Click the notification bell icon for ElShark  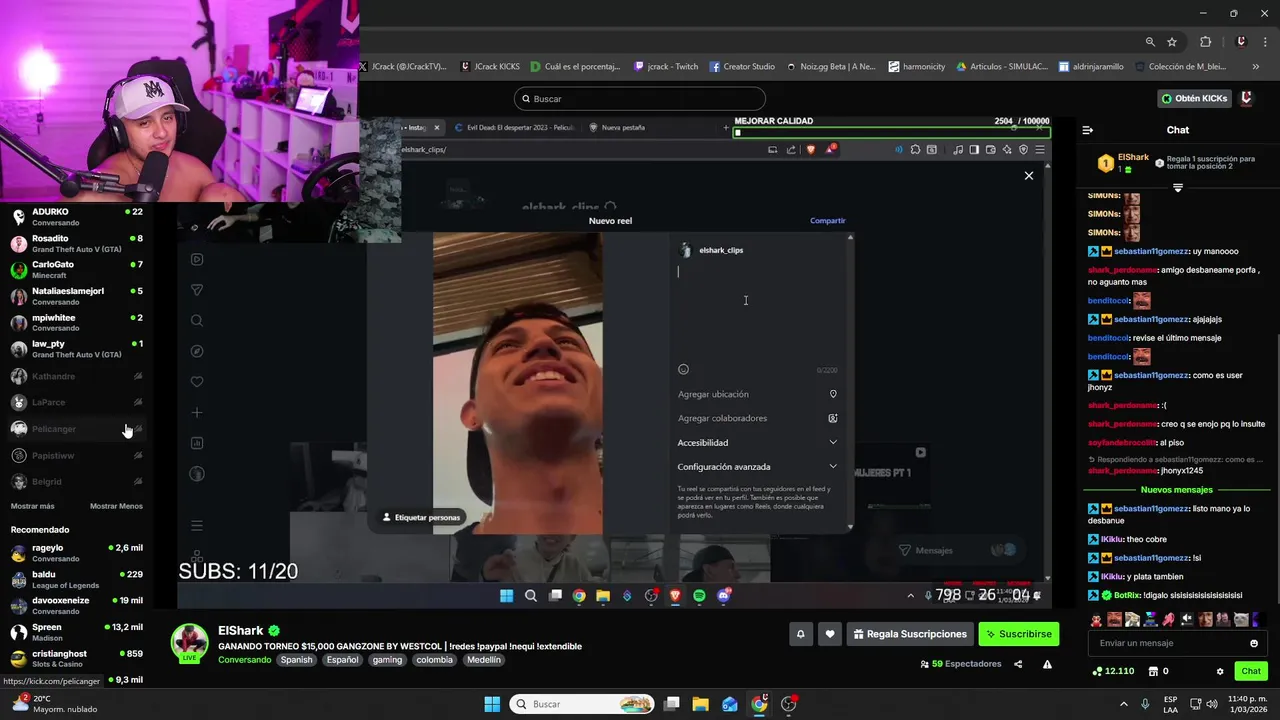click(800, 634)
